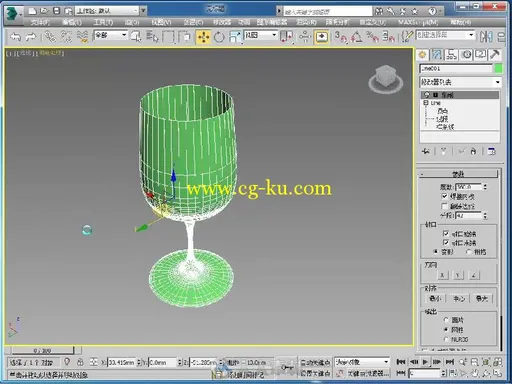Select the 面片 output radio button

pyautogui.click(x=446, y=320)
